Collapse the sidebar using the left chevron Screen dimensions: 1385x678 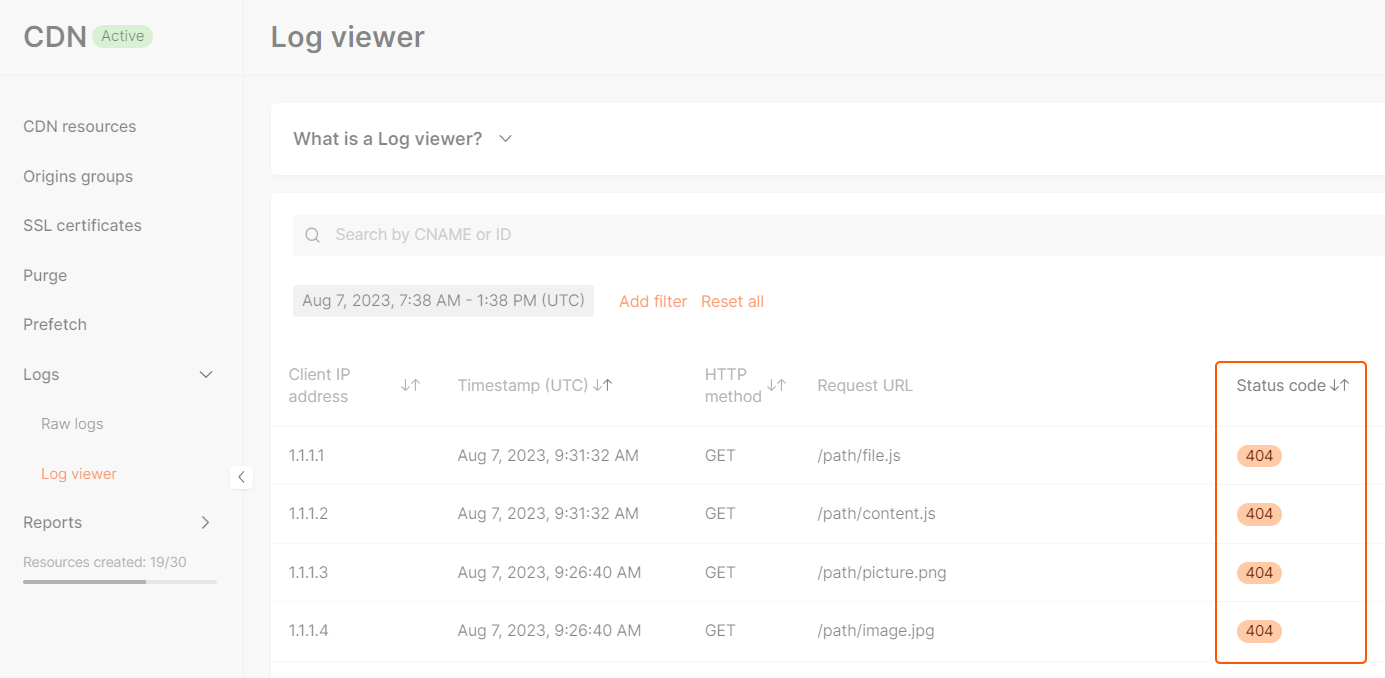[x=242, y=477]
